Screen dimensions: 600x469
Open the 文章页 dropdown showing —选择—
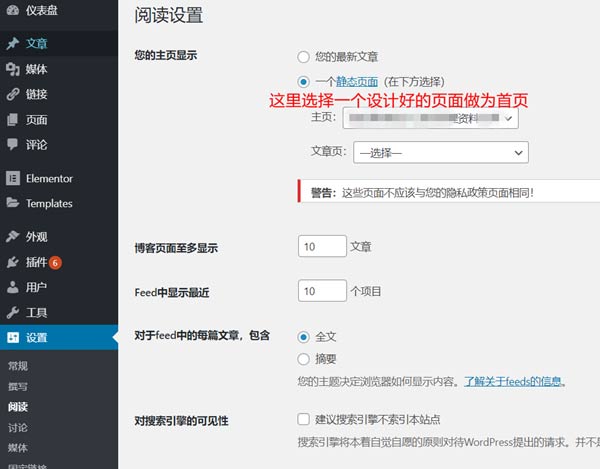click(x=441, y=153)
